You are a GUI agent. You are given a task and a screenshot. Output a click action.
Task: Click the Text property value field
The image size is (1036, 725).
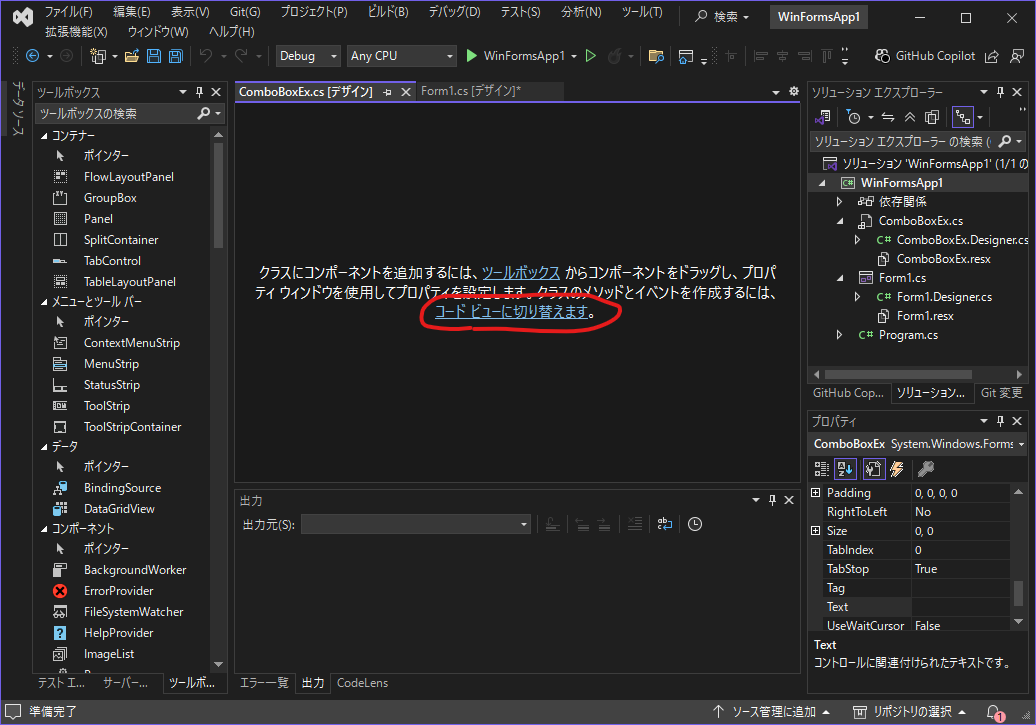click(960, 607)
